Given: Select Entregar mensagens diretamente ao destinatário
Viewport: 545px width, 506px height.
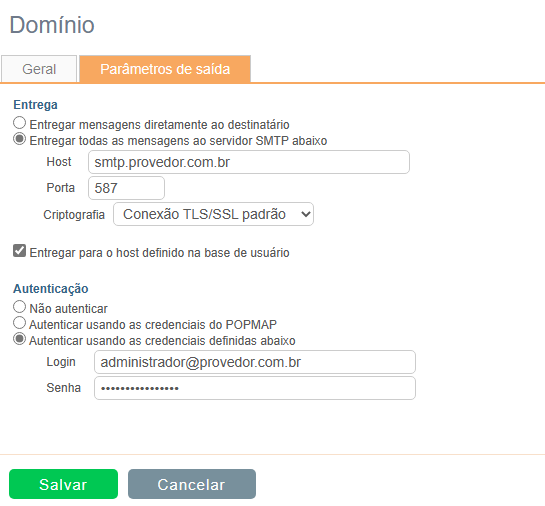Looking at the screenshot, I should (19, 123).
